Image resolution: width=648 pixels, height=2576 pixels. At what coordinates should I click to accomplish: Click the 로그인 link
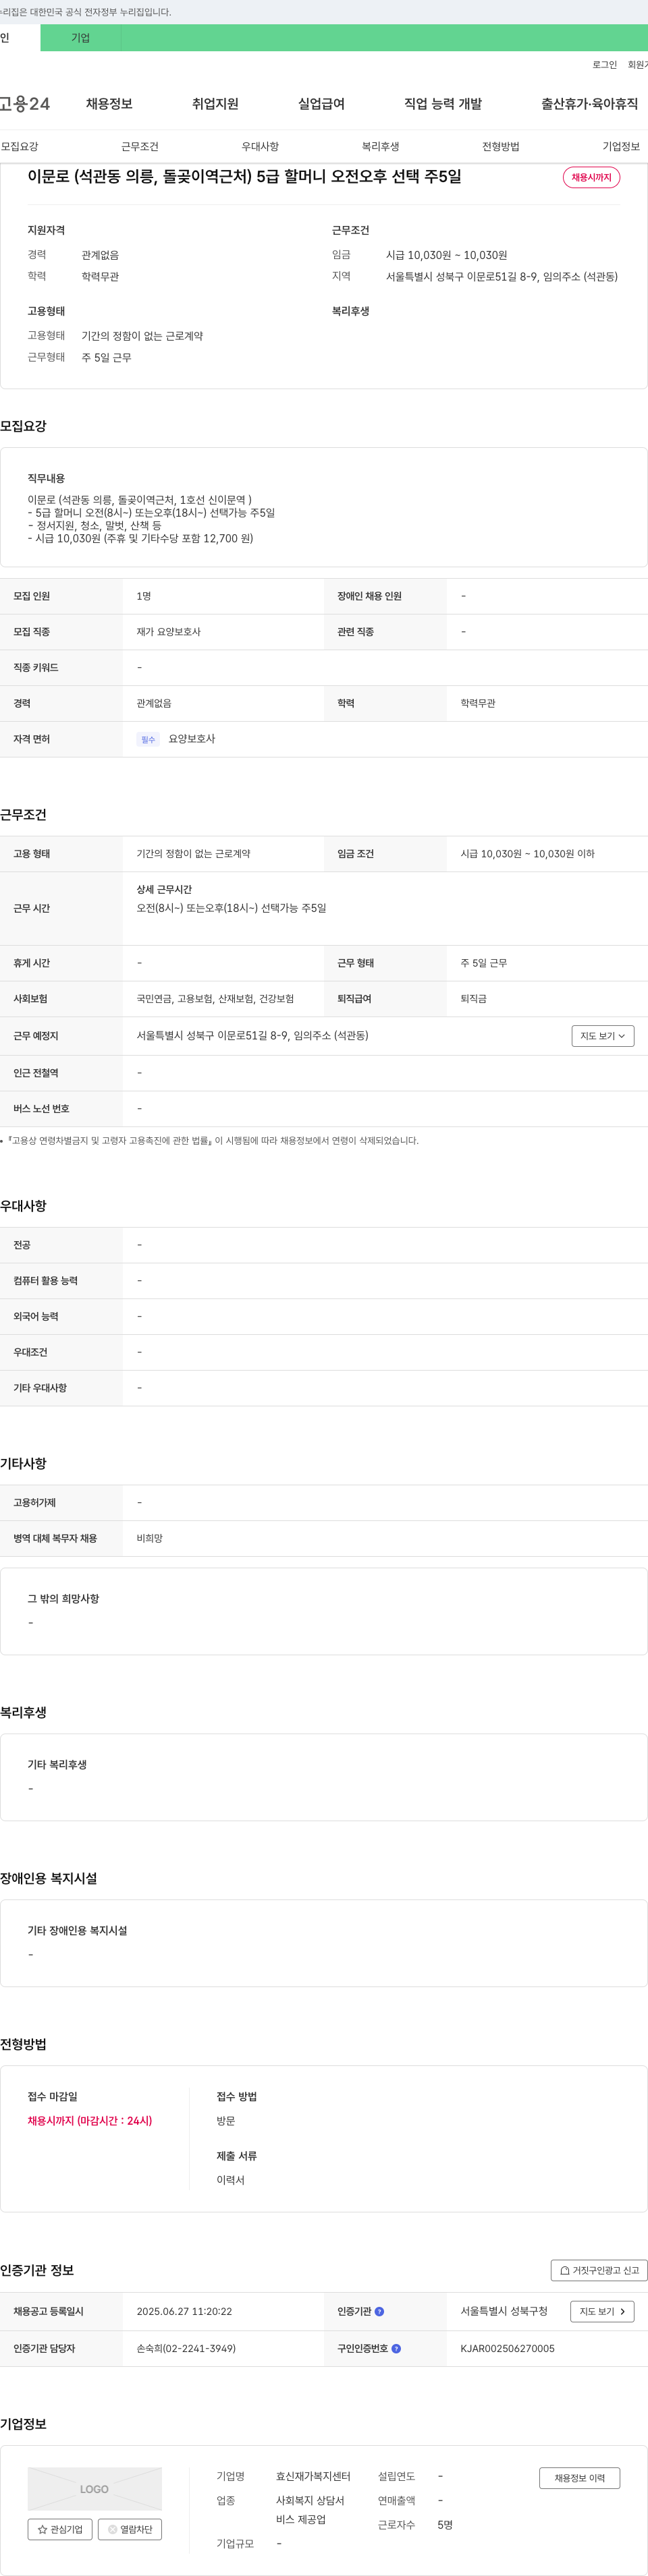604,65
